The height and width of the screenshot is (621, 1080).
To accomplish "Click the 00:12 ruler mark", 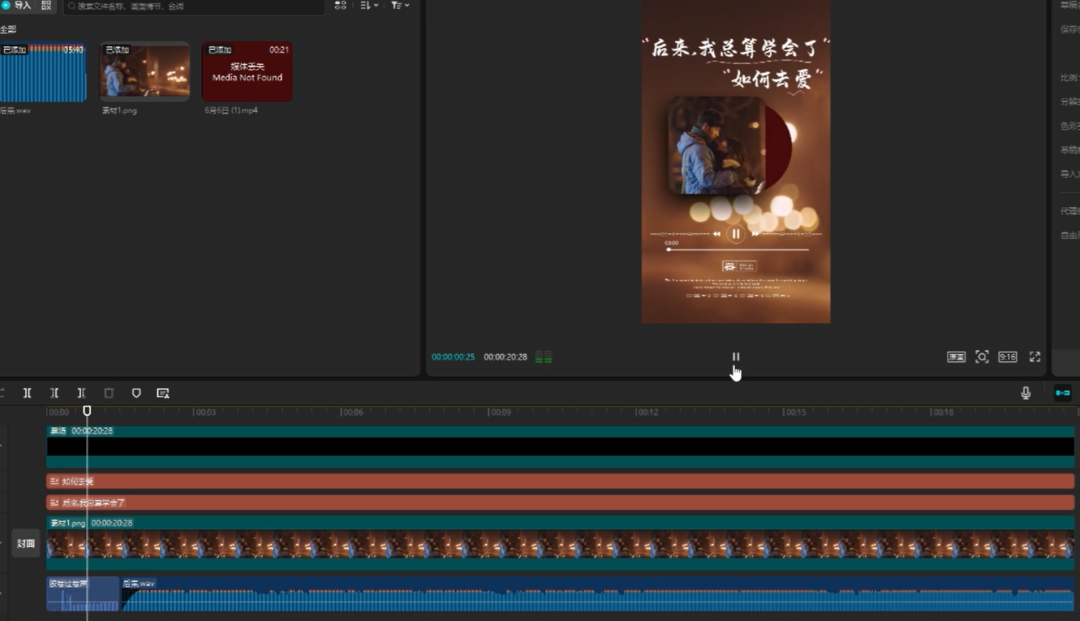I will point(647,412).
